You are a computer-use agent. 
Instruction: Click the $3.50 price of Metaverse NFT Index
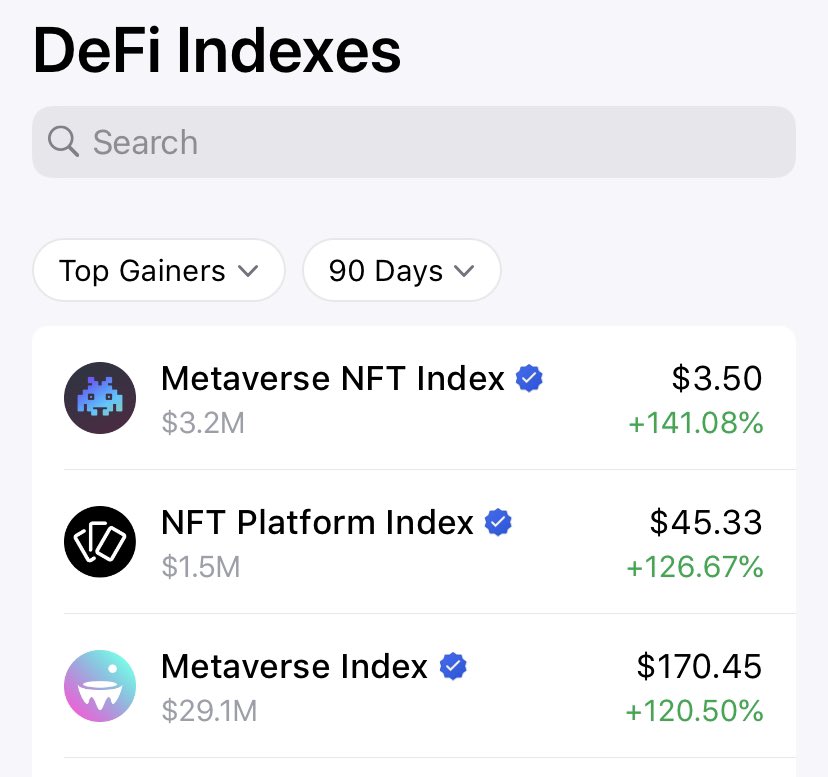click(x=717, y=378)
